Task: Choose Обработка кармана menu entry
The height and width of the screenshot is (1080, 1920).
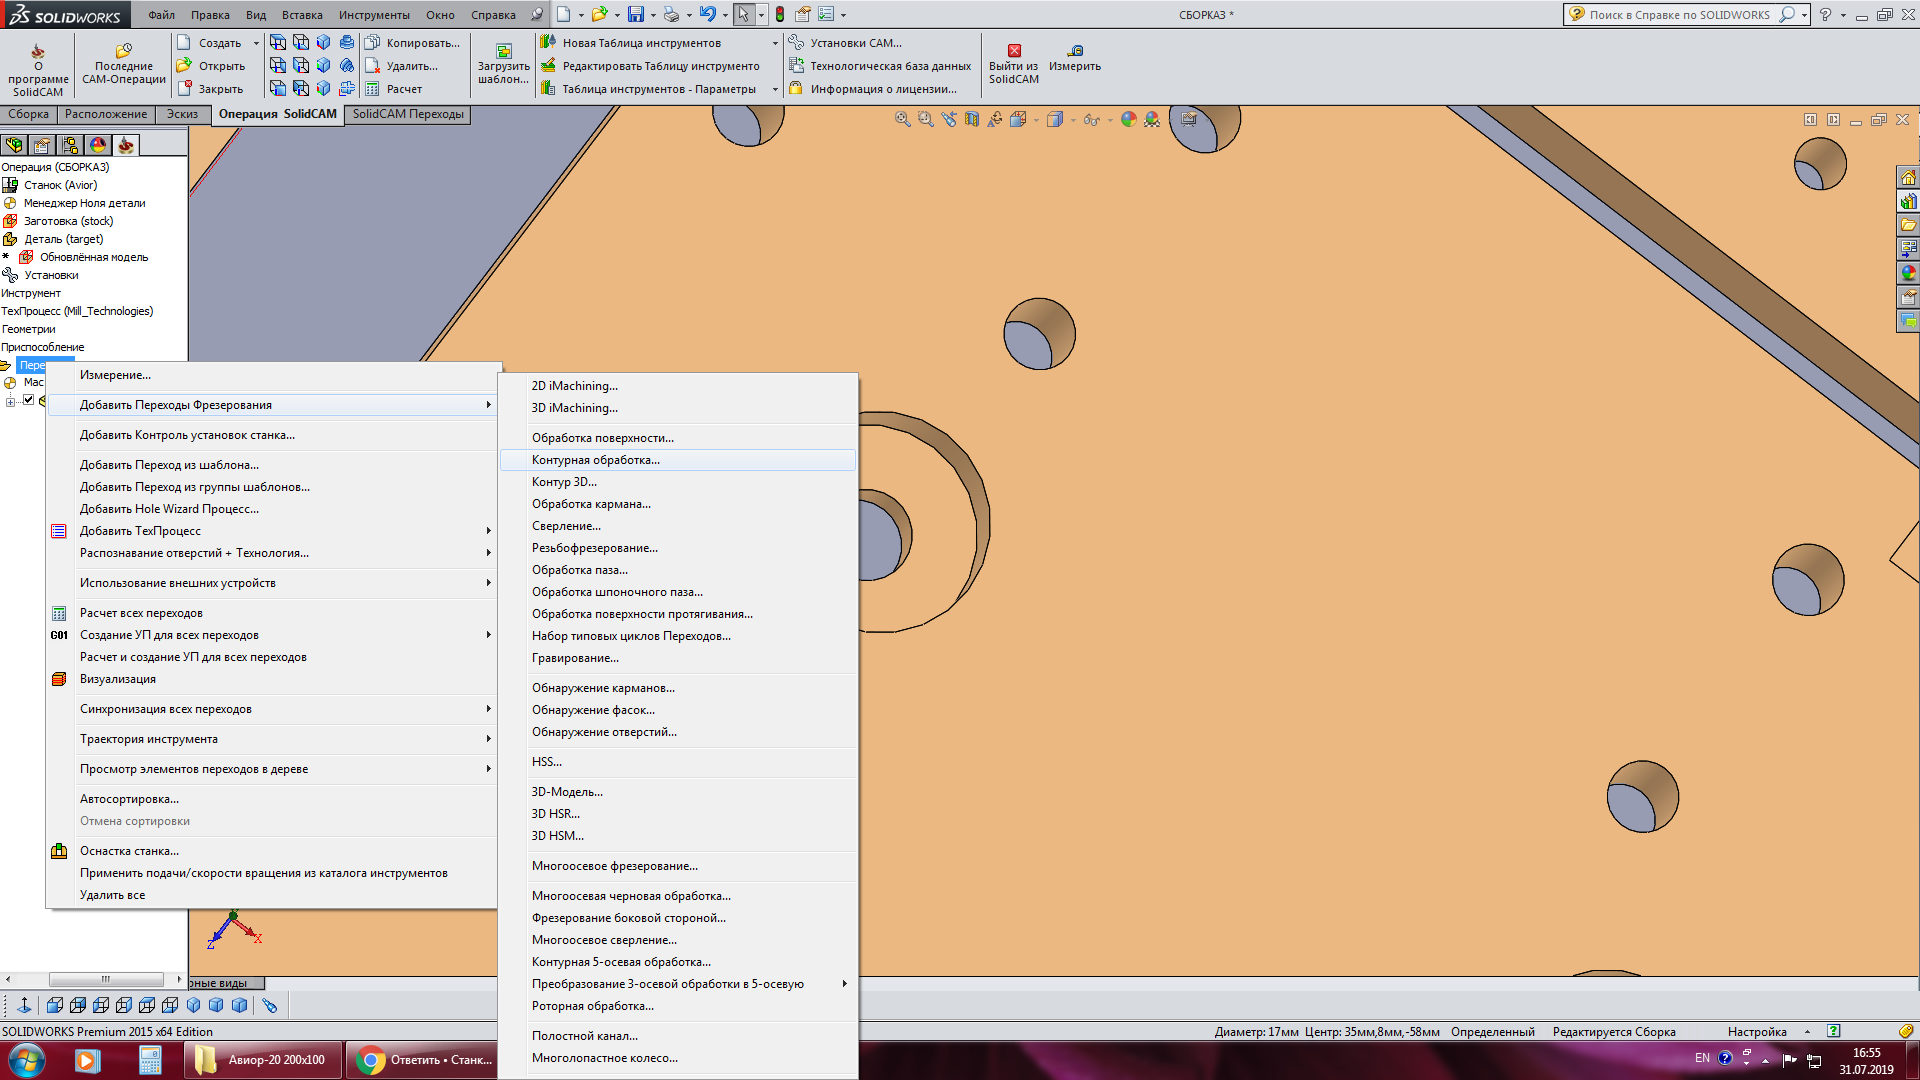Action: click(591, 504)
